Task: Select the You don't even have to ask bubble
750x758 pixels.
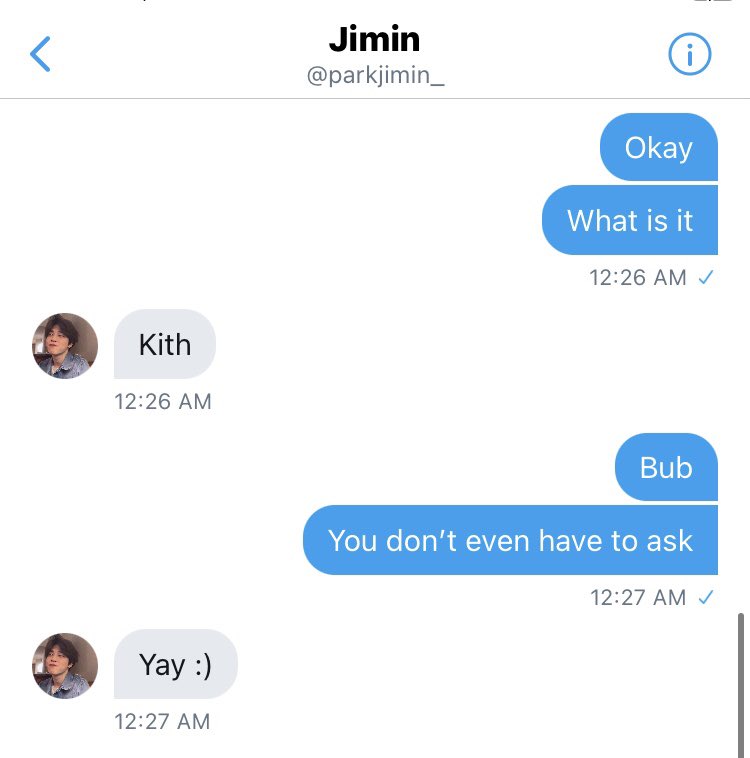Action: (x=510, y=540)
